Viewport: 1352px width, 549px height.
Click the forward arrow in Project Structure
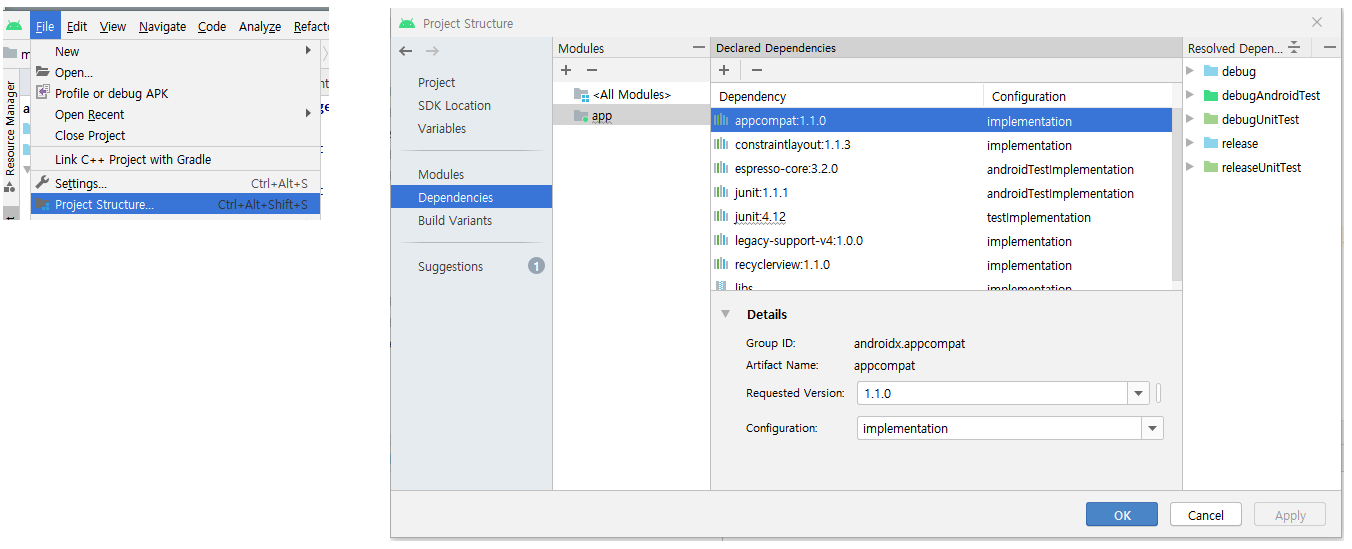[x=432, y=51]
